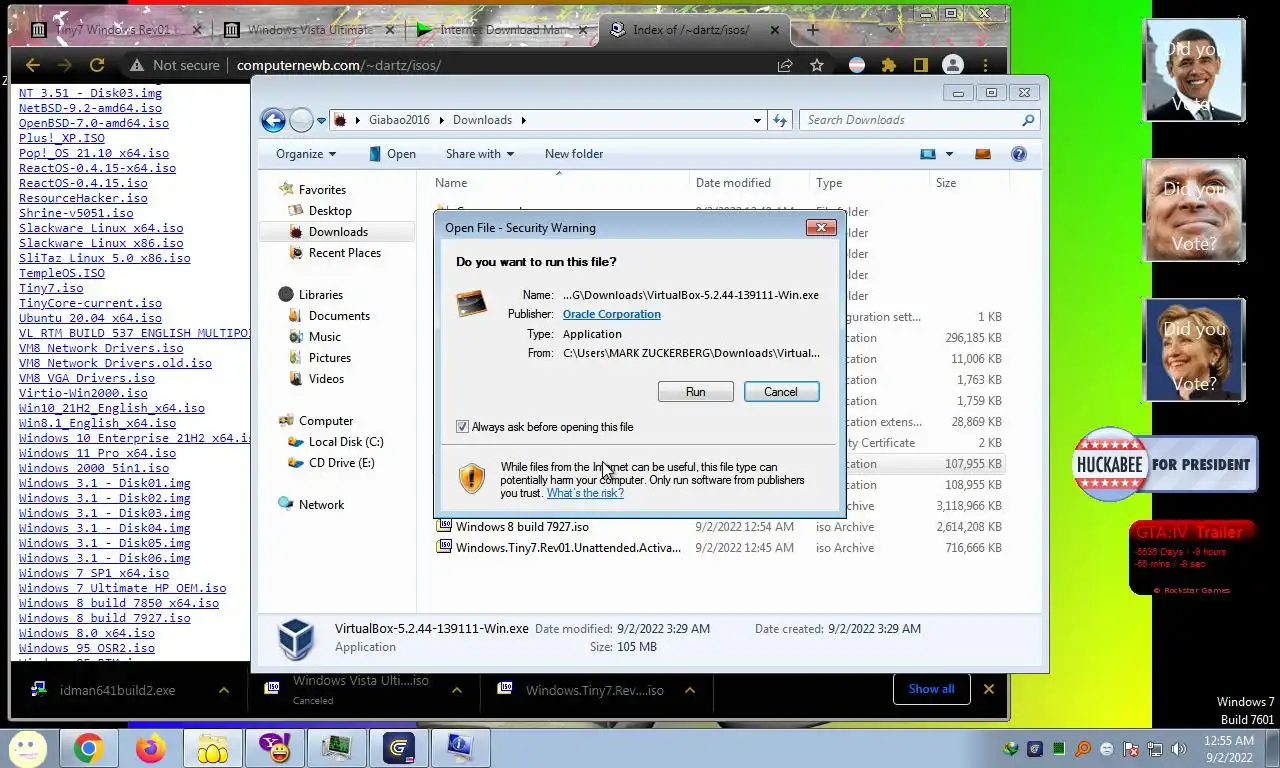Select Desktop under Favorites
This screenshot has height=768, width=1280.
[330, 211]
